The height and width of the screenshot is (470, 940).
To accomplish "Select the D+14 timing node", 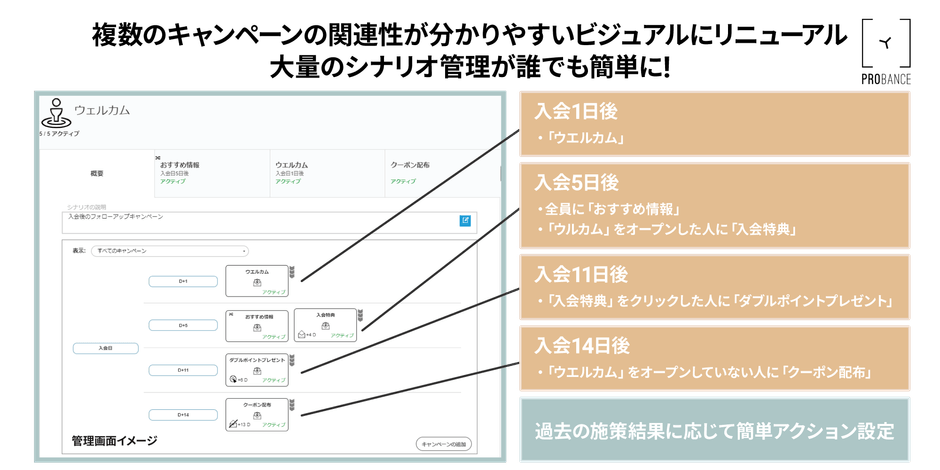I will tap(183, 415).
